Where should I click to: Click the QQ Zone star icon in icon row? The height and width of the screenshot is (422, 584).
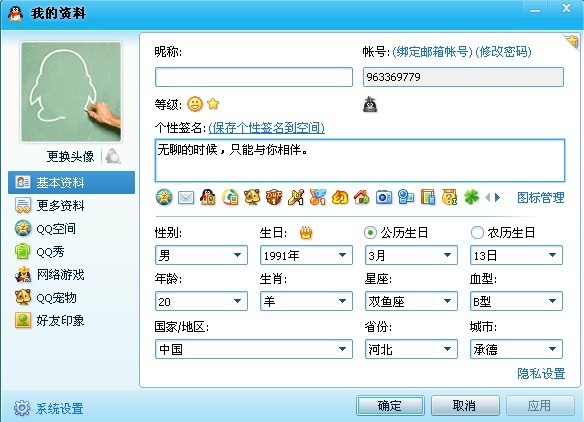pyautogui.click(x=164, y=197)
